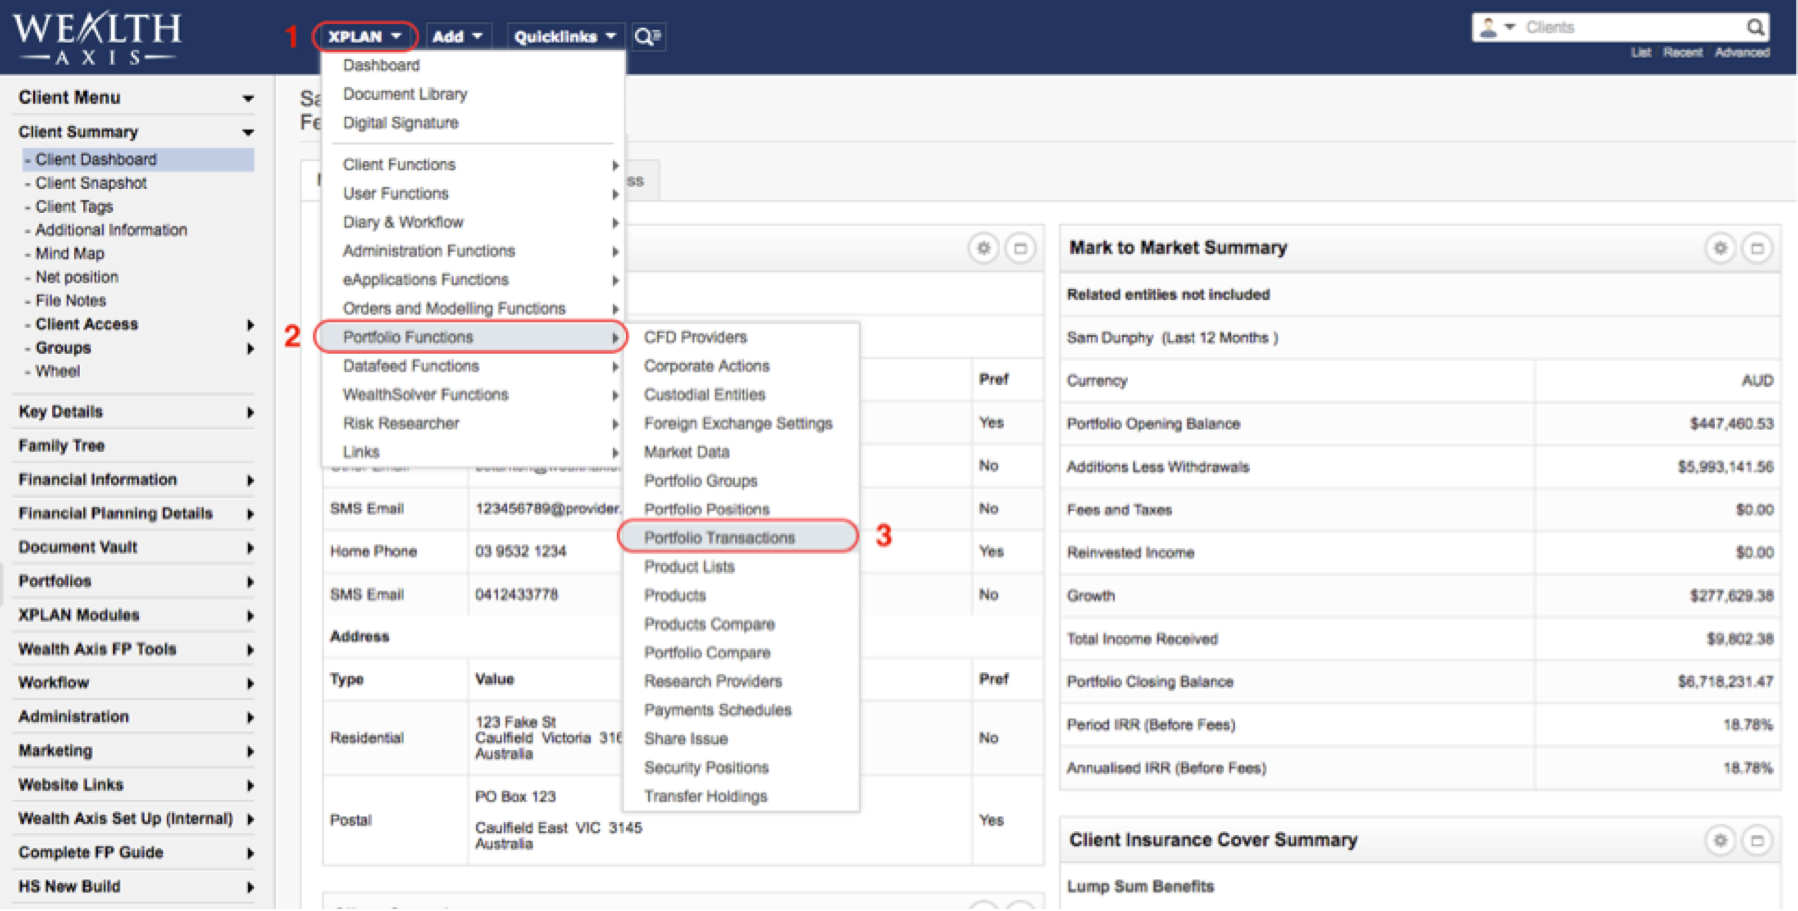Click the Recent link under search
Image resolution: width=1798 pixels, height=911 pixels.
pos(1683,52)
